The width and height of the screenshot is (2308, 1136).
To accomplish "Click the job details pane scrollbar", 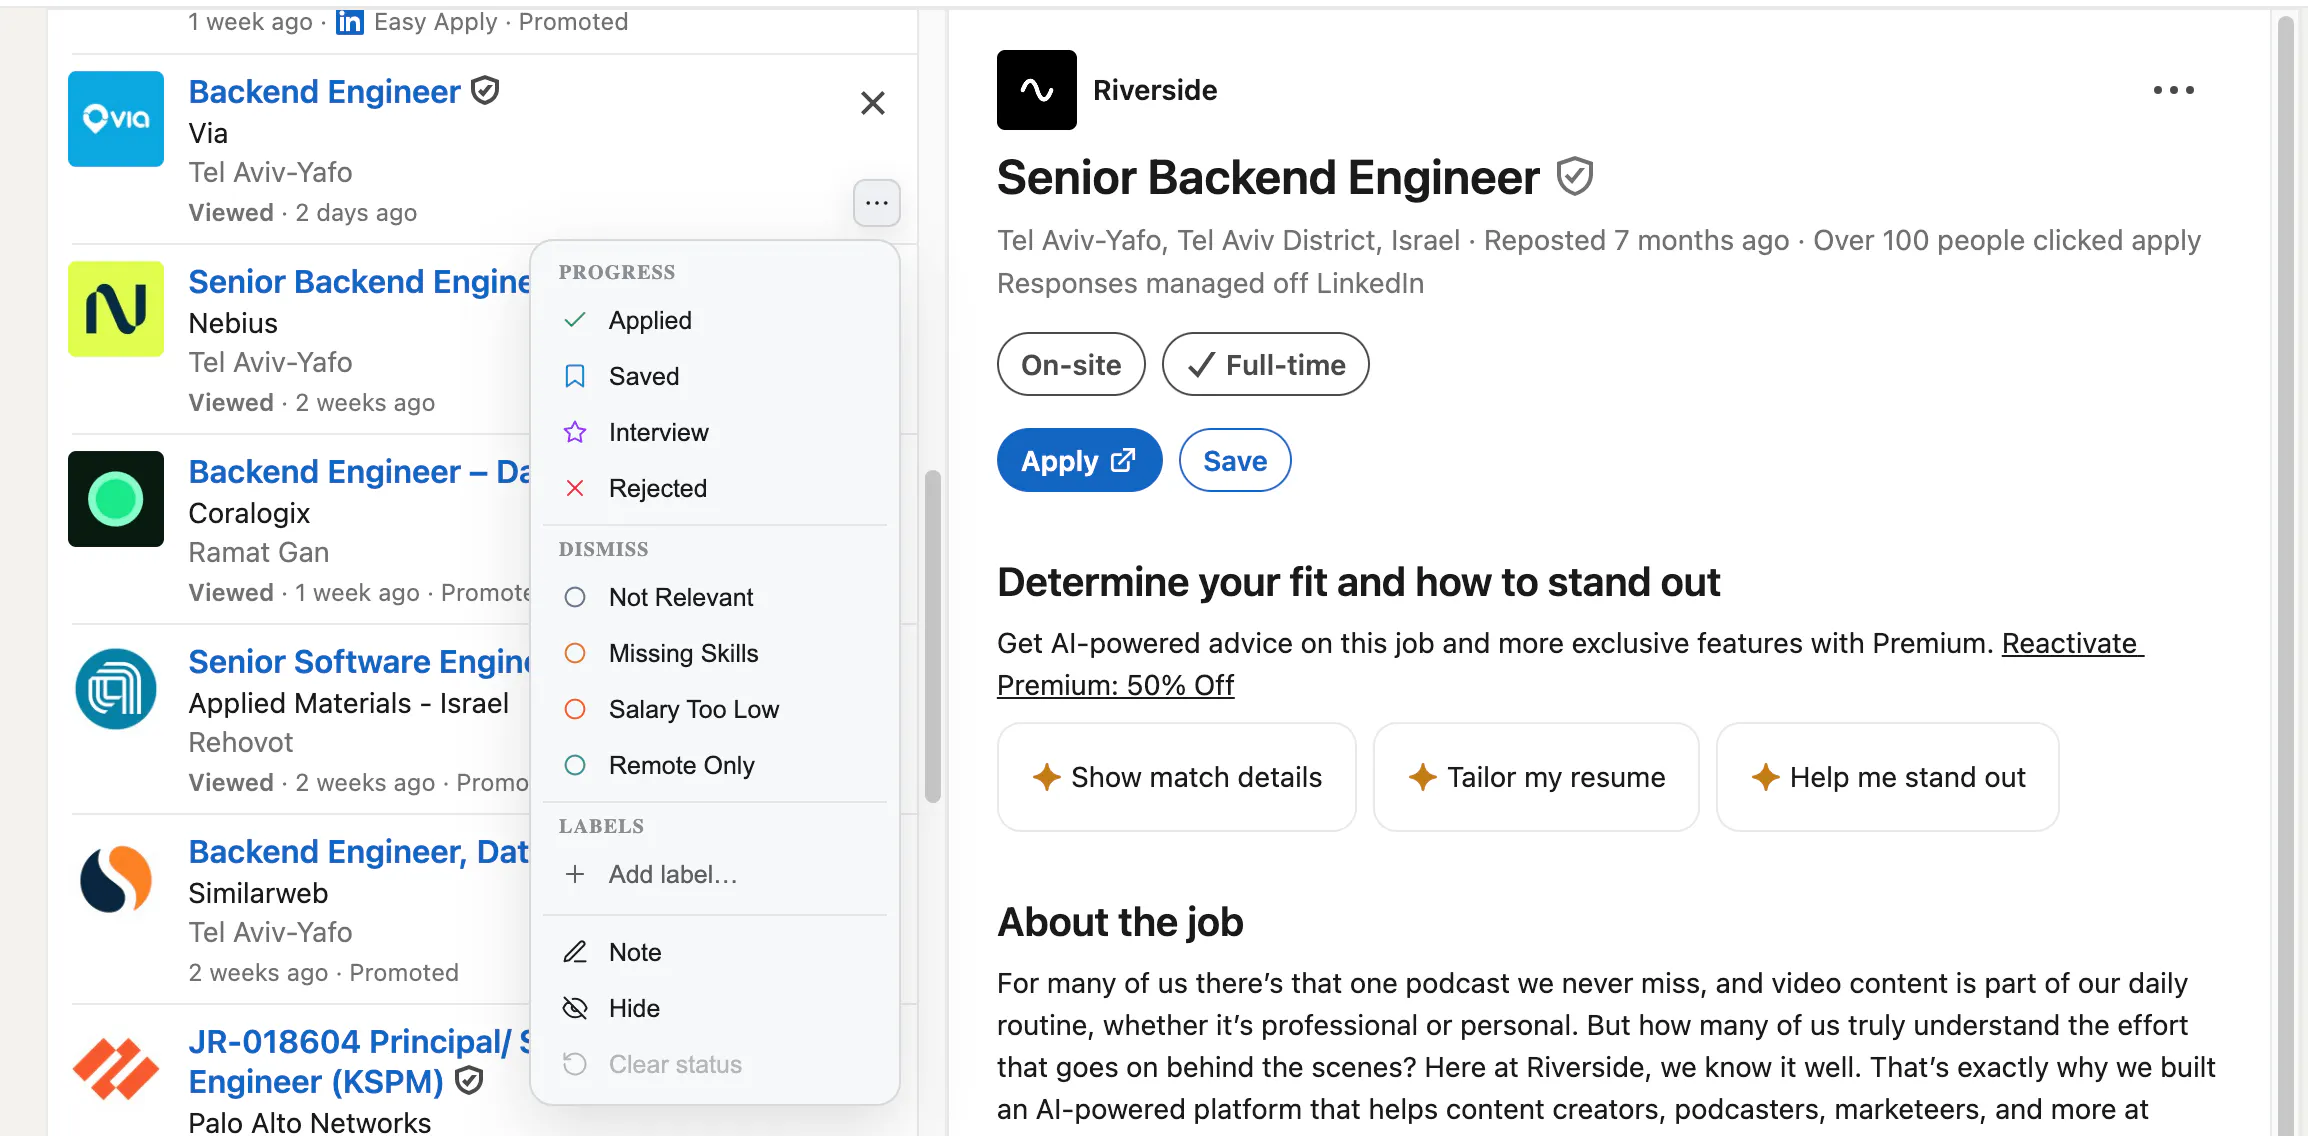I will (x=2286, y=576).
